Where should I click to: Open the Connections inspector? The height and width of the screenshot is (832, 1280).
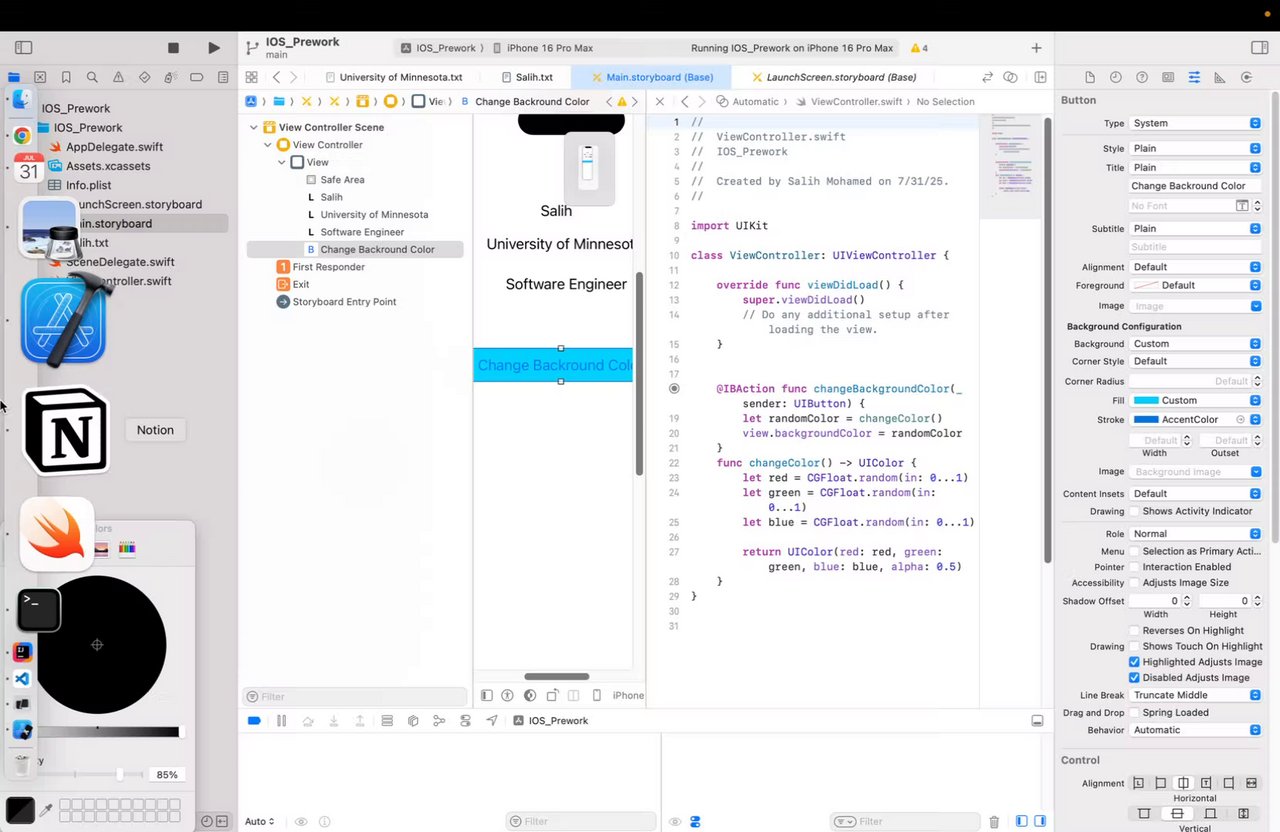click(x=1246, y=77)
